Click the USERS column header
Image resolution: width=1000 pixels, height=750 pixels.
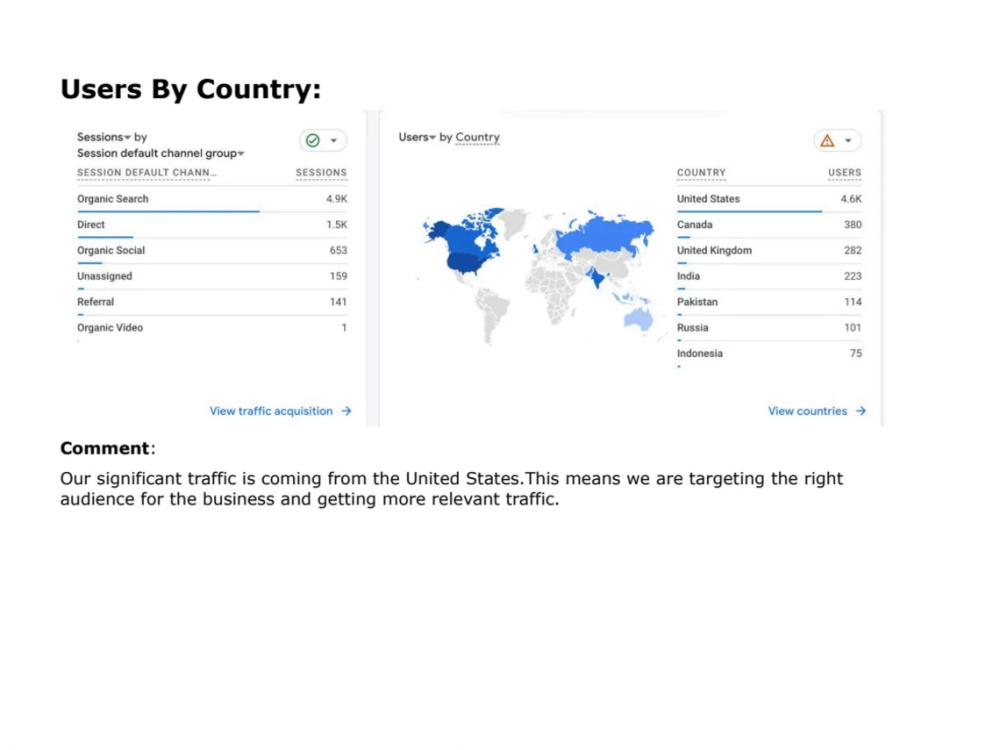click(x=844, y=173)
